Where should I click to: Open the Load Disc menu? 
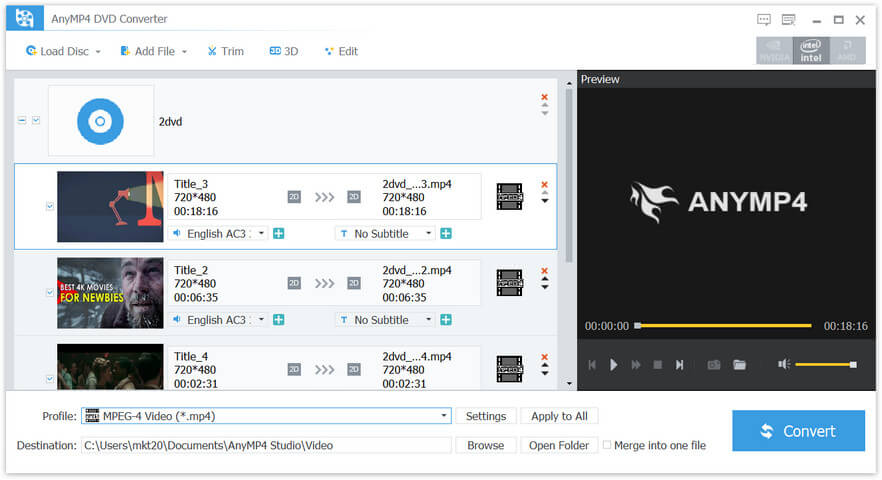coord(64,51)
